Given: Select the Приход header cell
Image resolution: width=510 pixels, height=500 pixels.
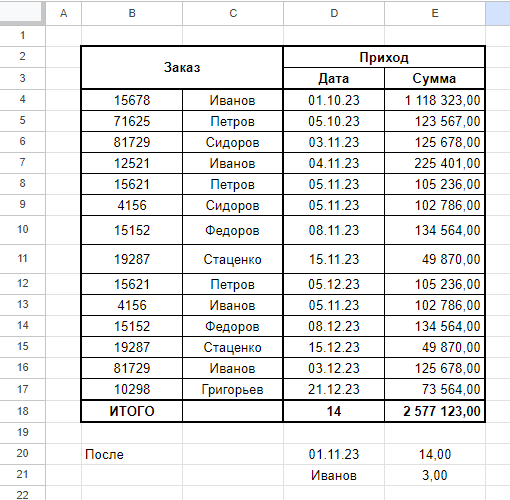Looking at the screenshot, I should point(384,57).
